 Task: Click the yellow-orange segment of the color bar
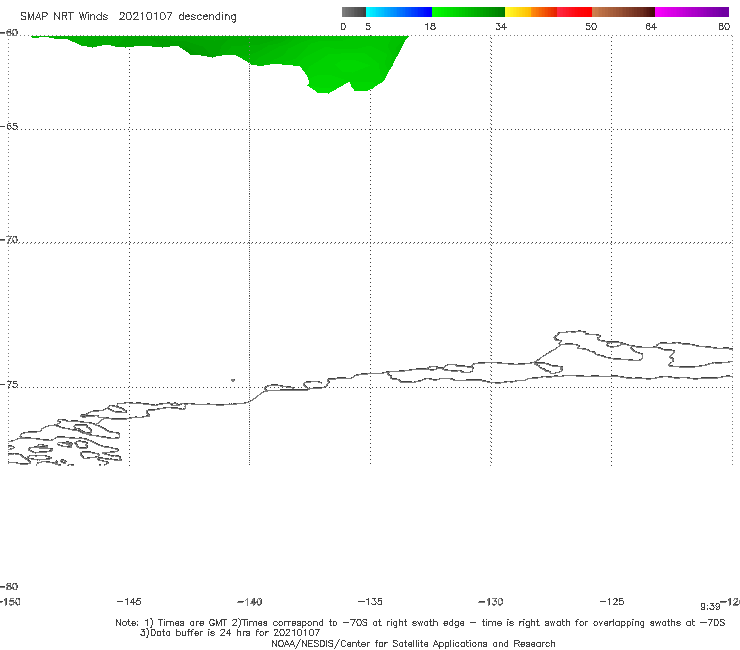pos(531,12)
